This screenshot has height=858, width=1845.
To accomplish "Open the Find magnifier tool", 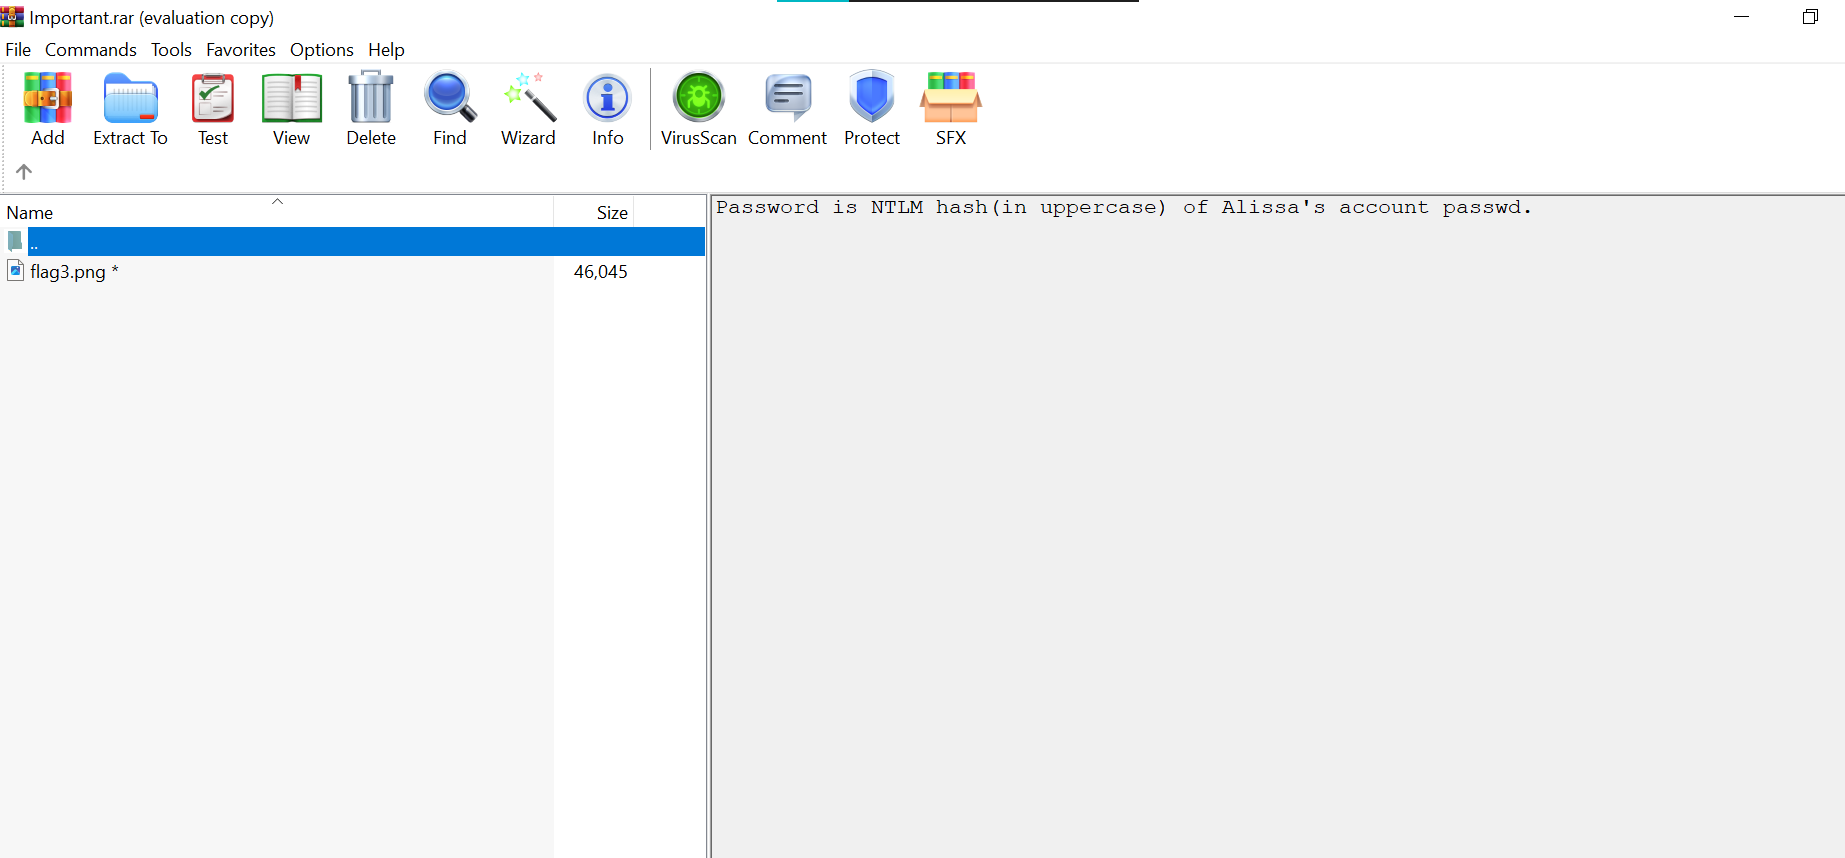I will click(450, 97).
